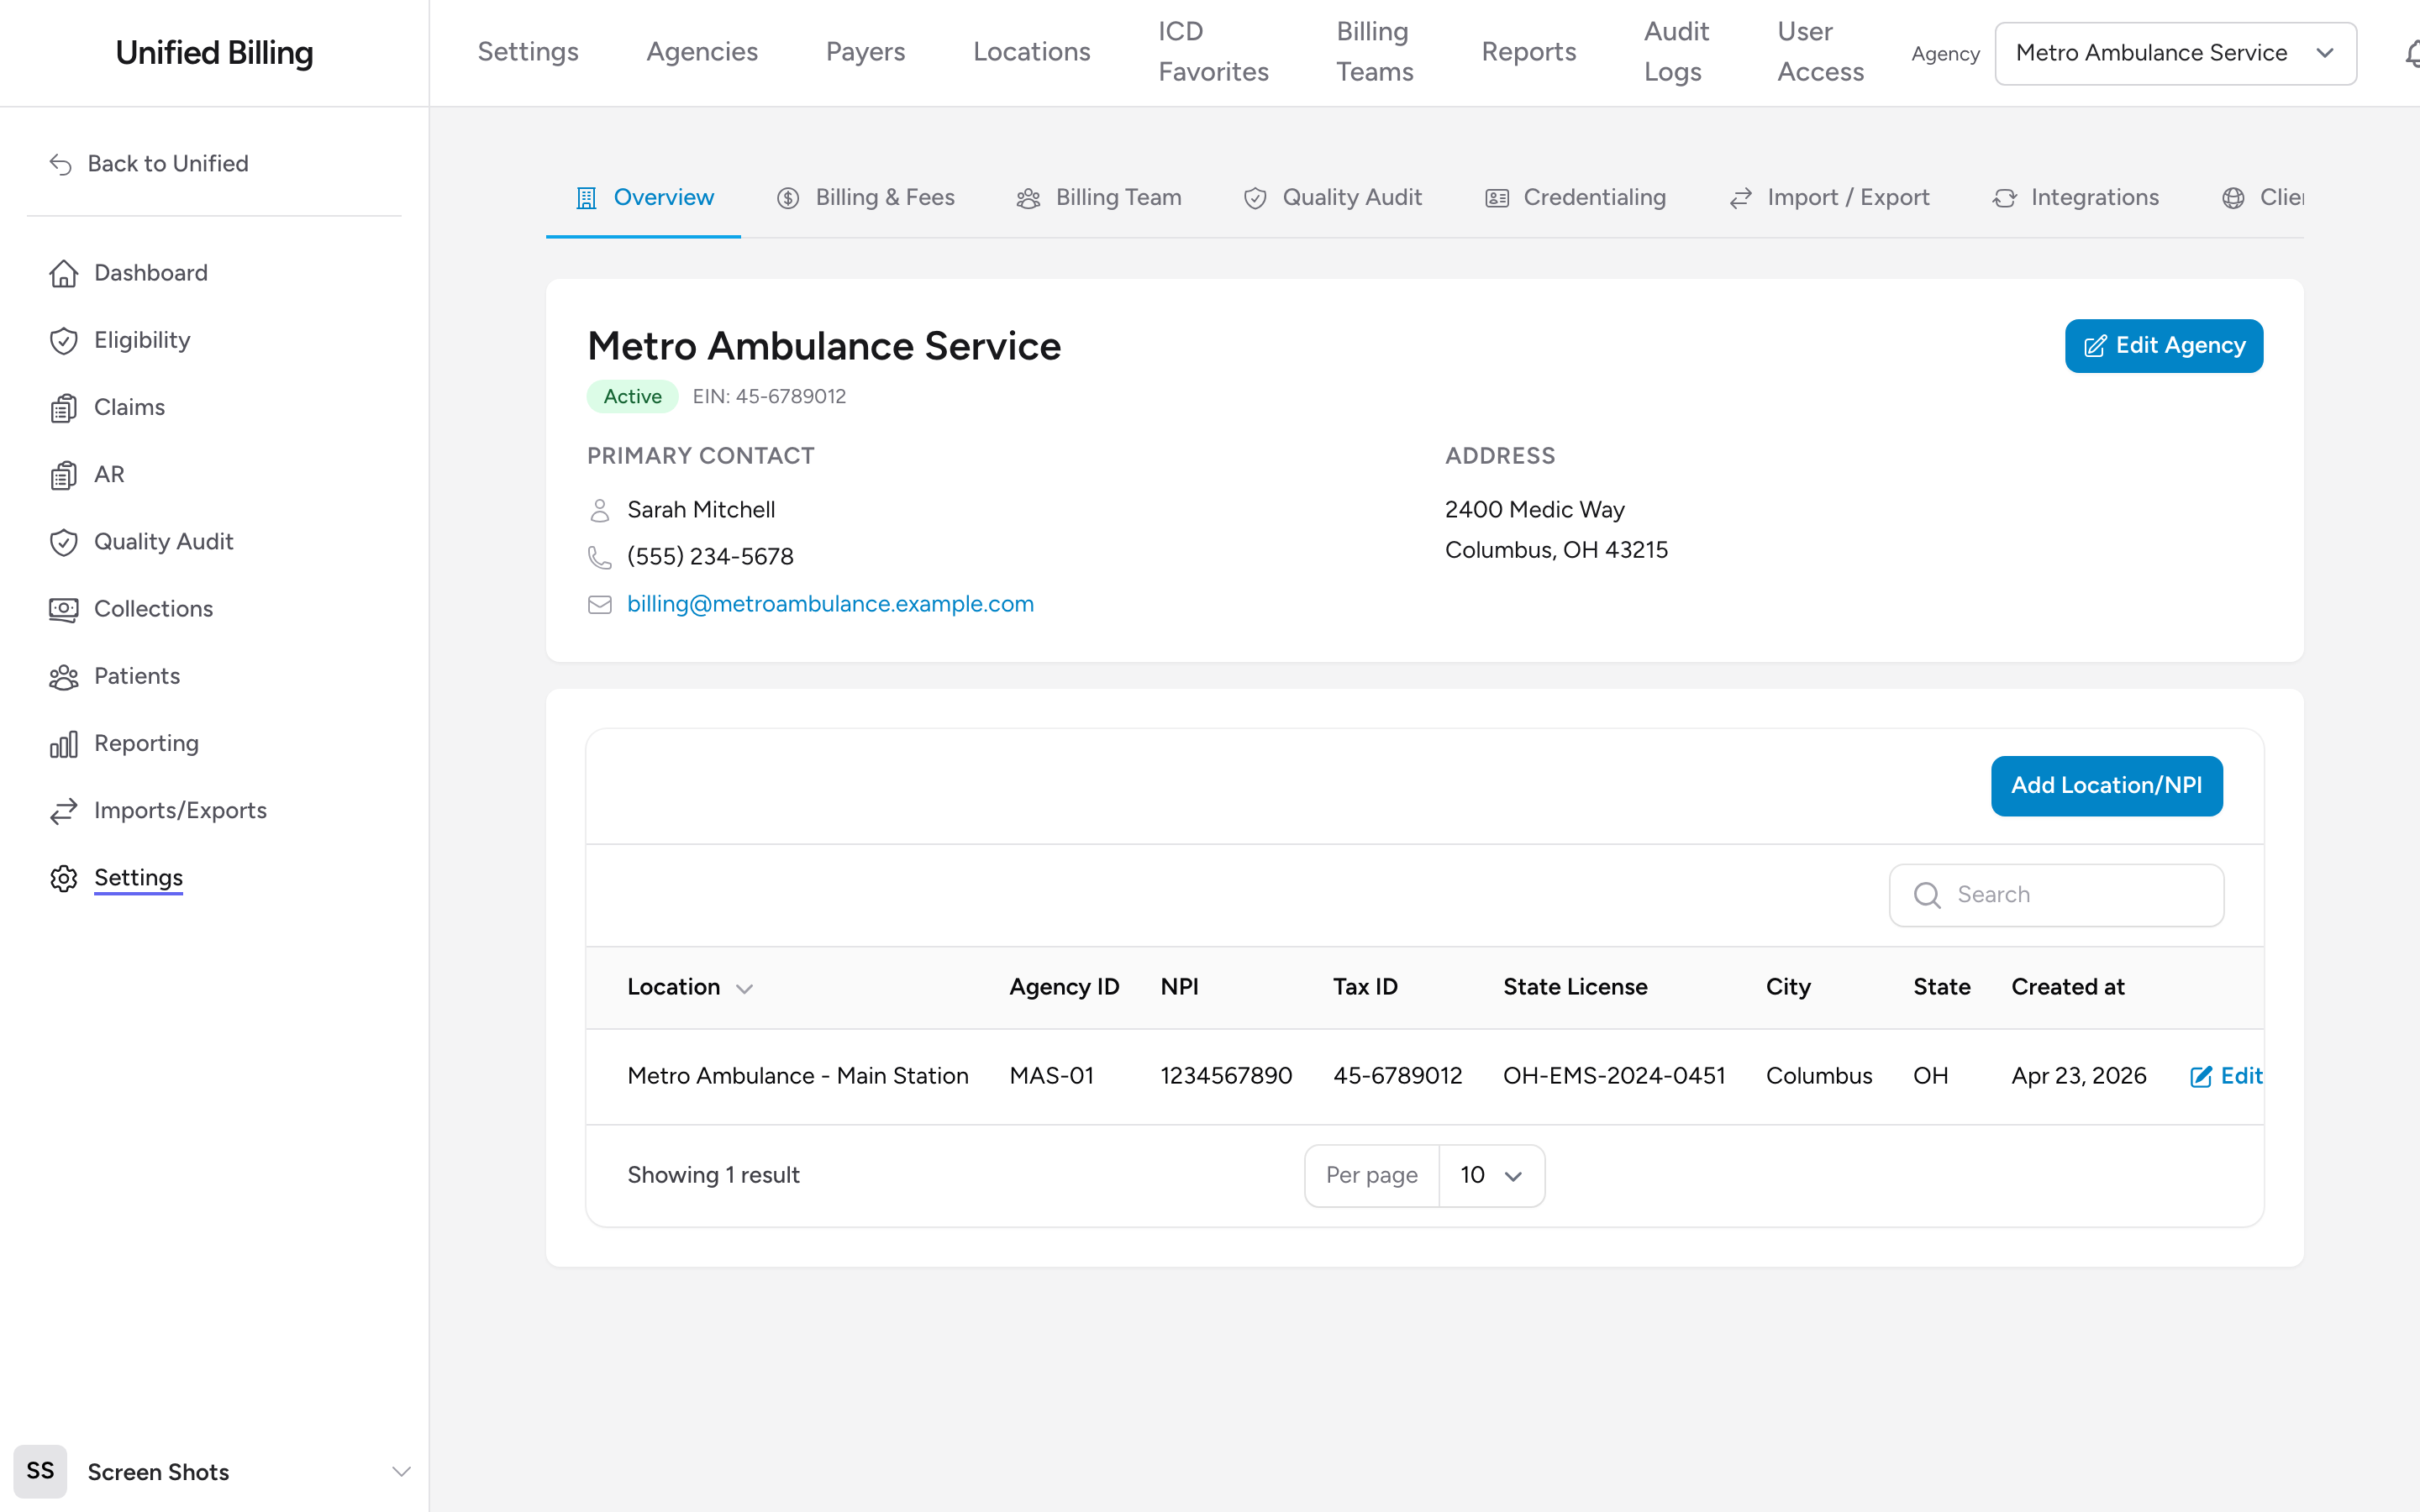Open the Credentialing tab
The image size is (2420, 1512).
pyautogui.click(x=1575, y=198)
